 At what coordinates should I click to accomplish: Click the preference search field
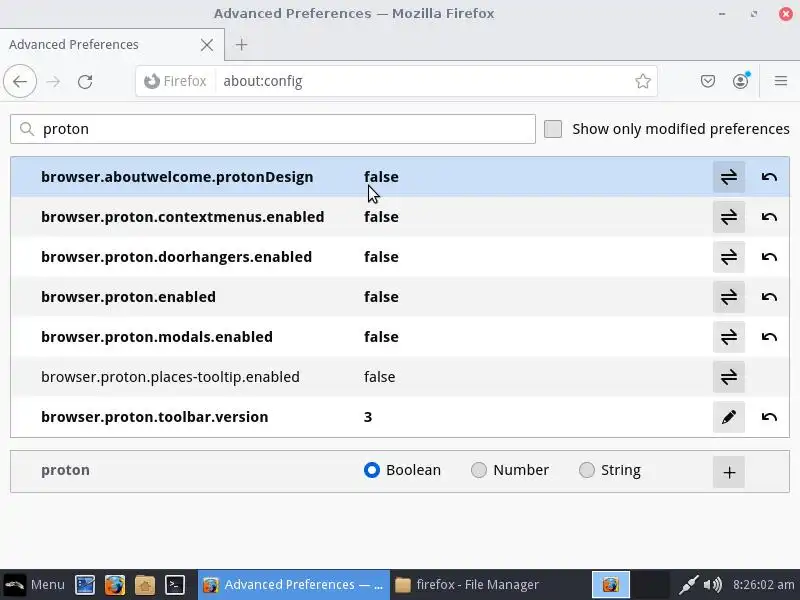(x=273, y=129)
